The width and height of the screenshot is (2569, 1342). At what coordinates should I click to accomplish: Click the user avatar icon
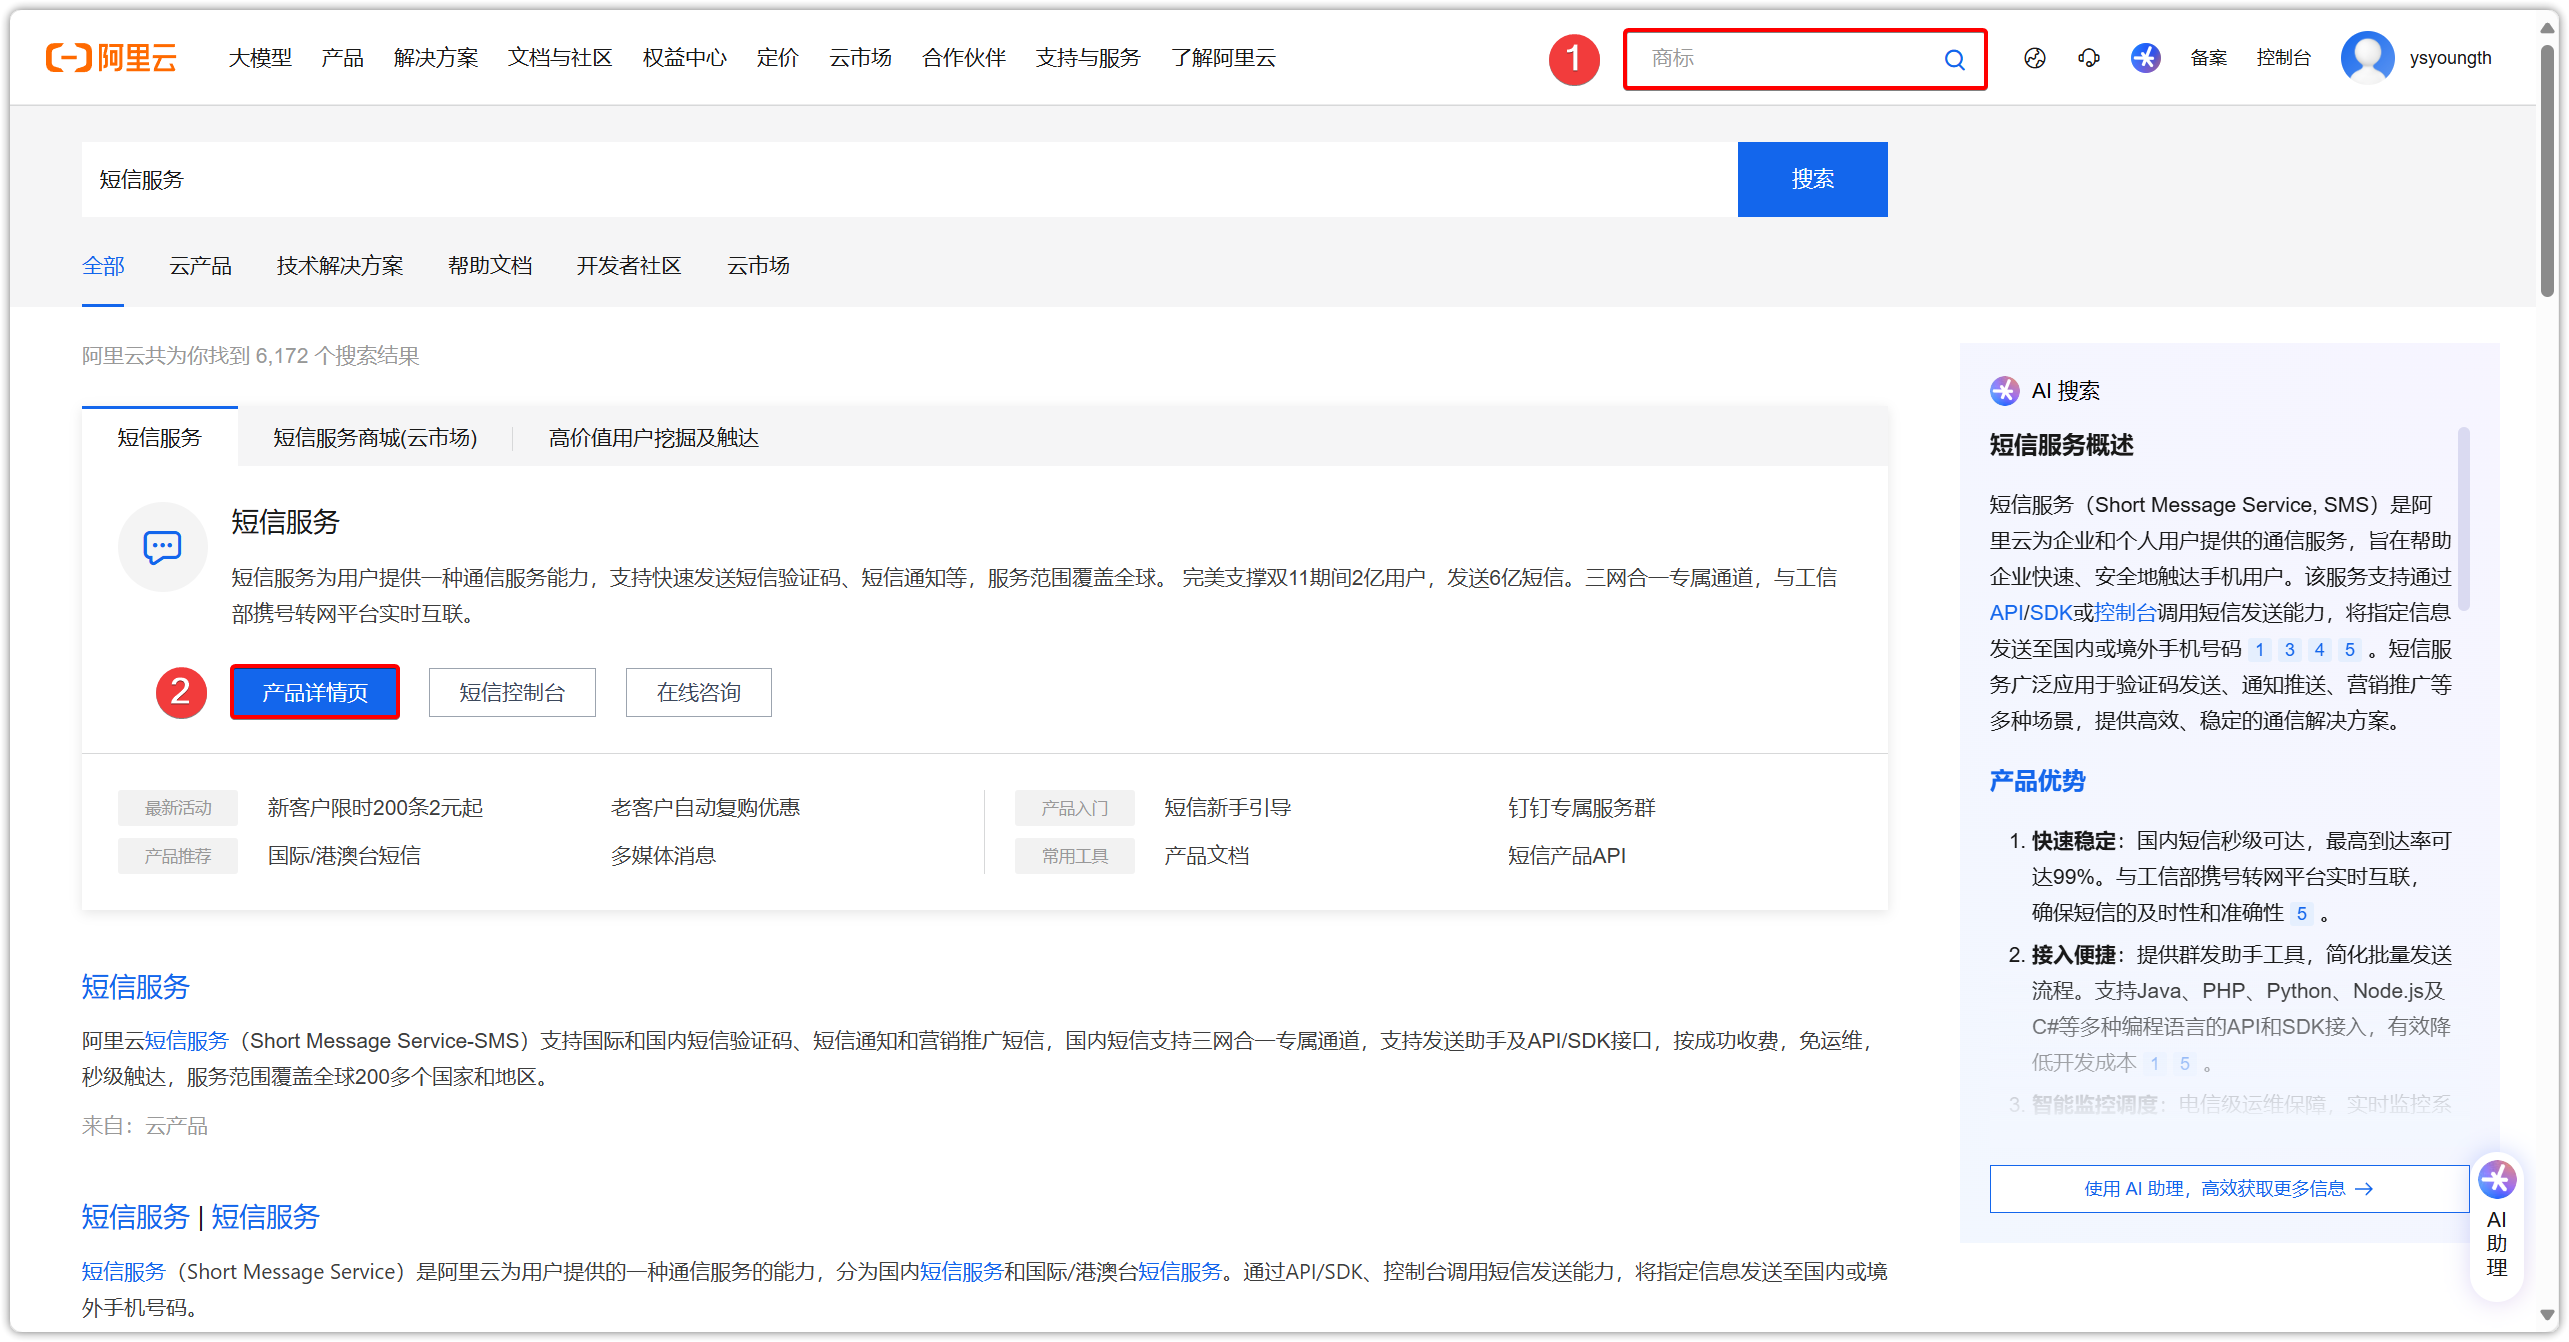(2367, 58)
